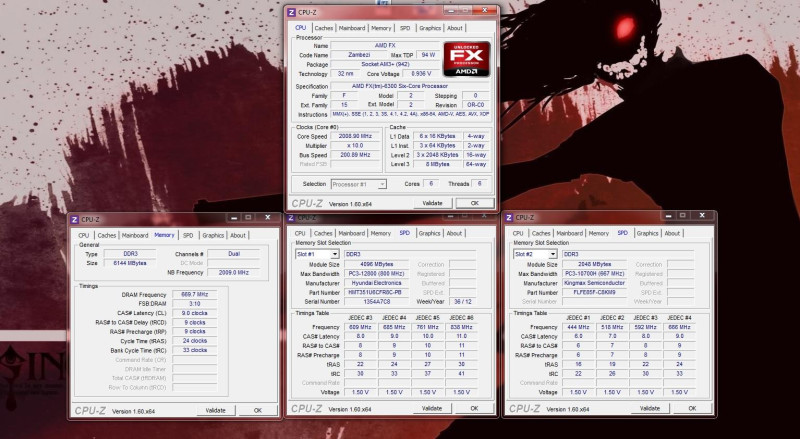
Task: Click the Cores count field
Action: pos(431,184)
